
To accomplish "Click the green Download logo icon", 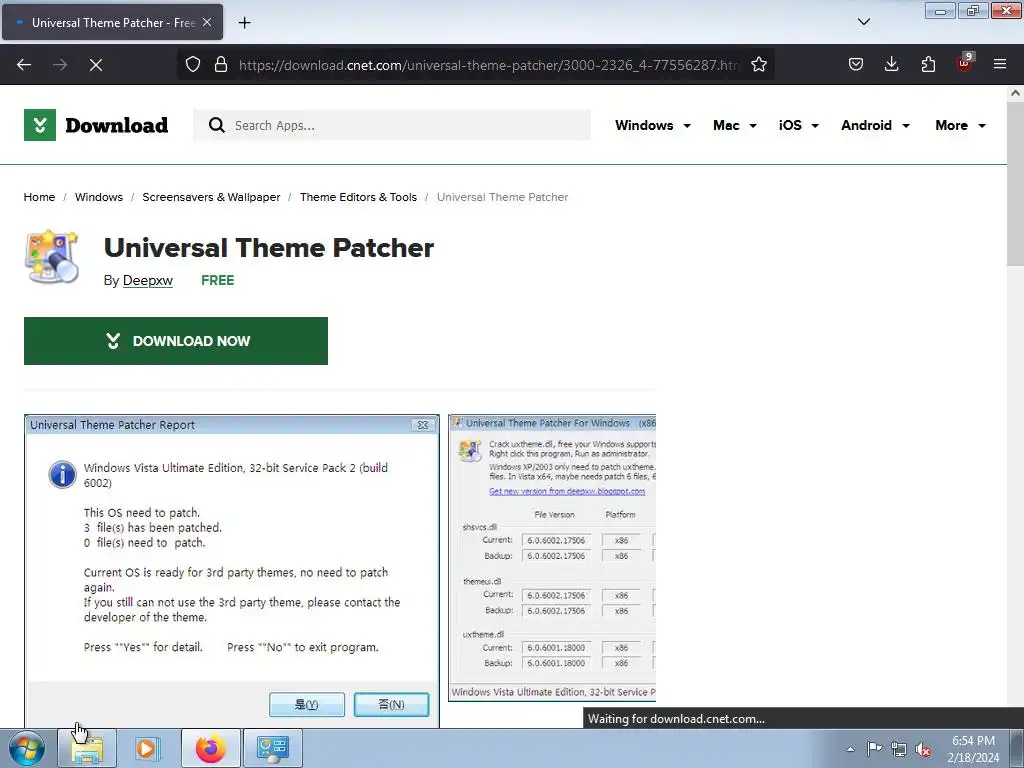I will (x=40, y=125).
